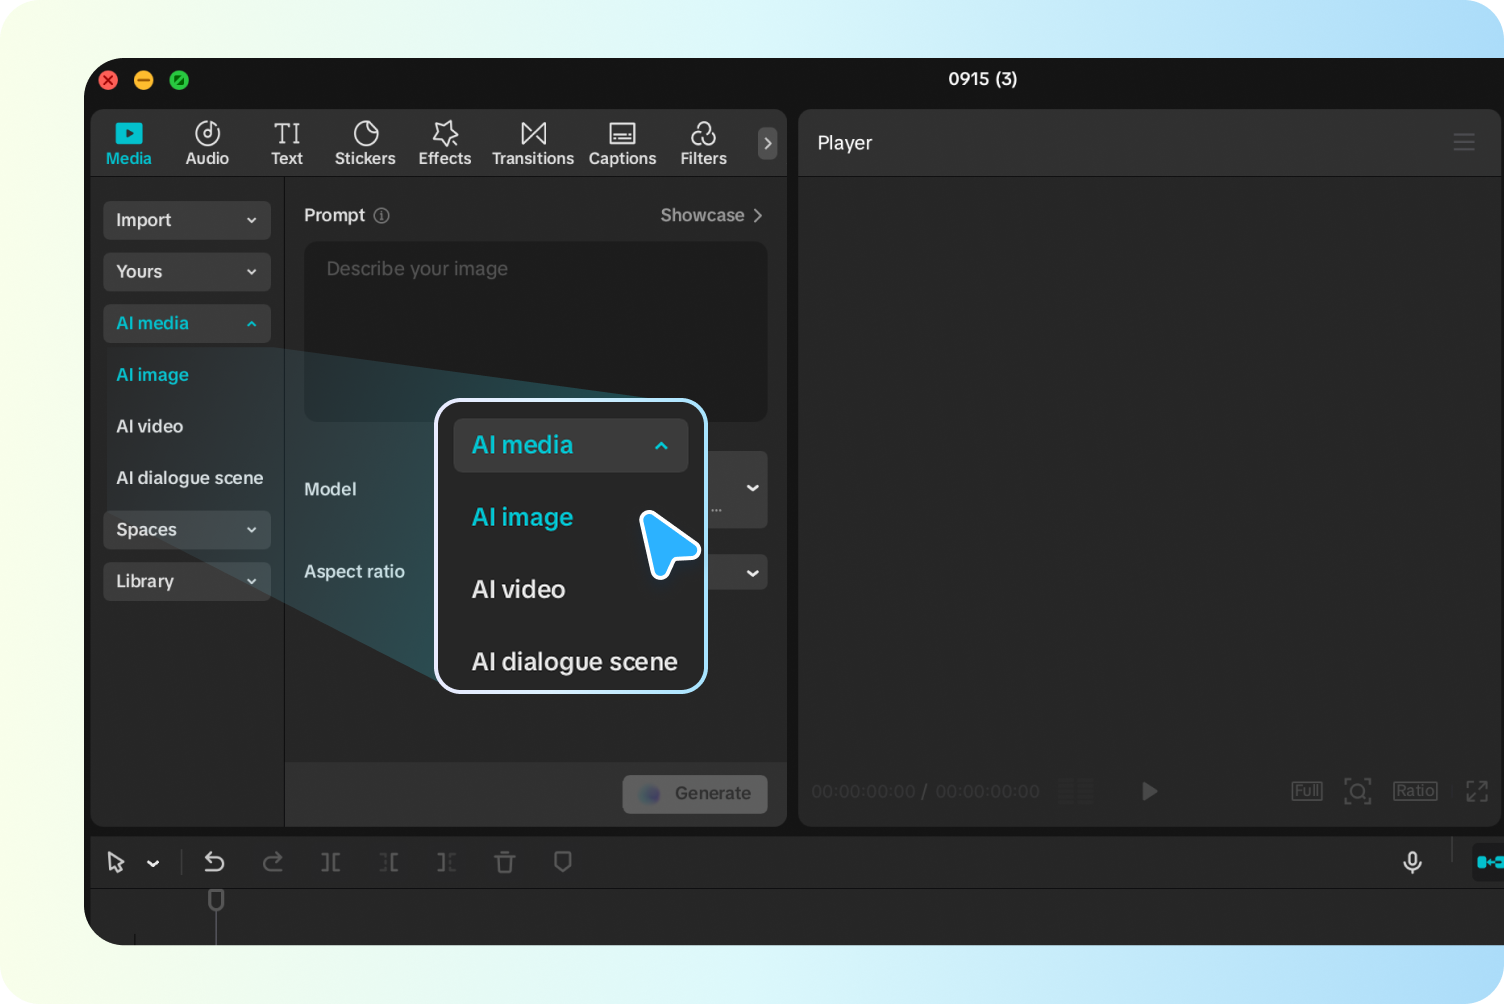
Task: Toggle fullscreen player view
Action: [1476, 791]
